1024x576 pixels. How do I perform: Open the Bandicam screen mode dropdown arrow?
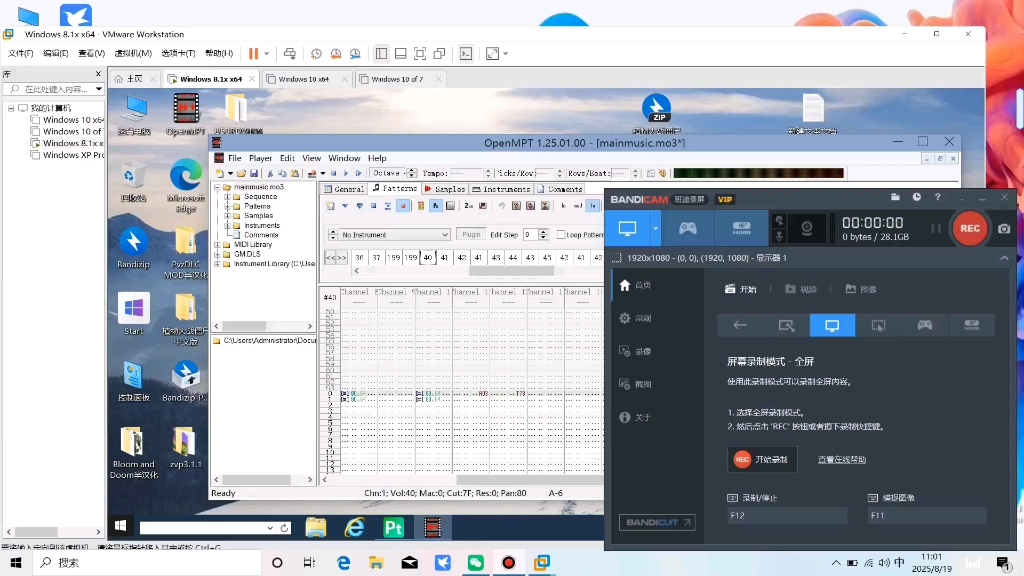[655, 228]
